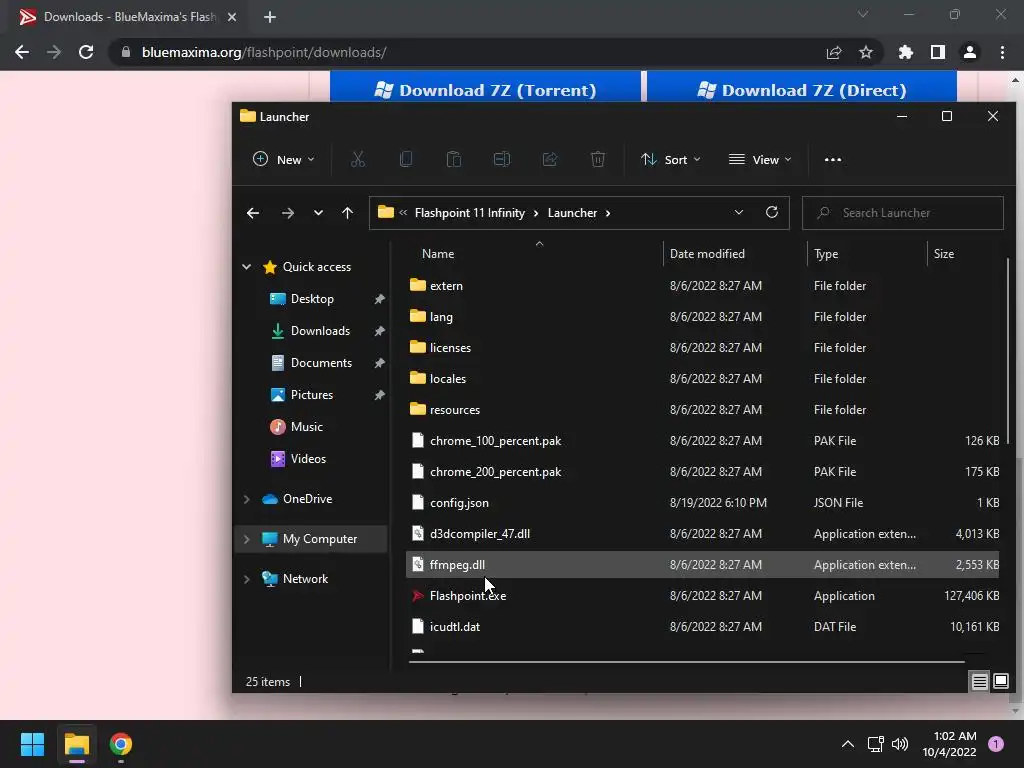Expand the My Computer tree node
Screen dimensions: 1024x768
click(247, 539)
